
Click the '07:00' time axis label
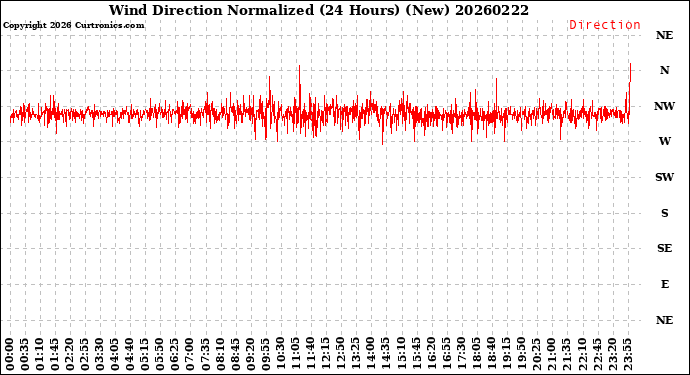point(190,354)
